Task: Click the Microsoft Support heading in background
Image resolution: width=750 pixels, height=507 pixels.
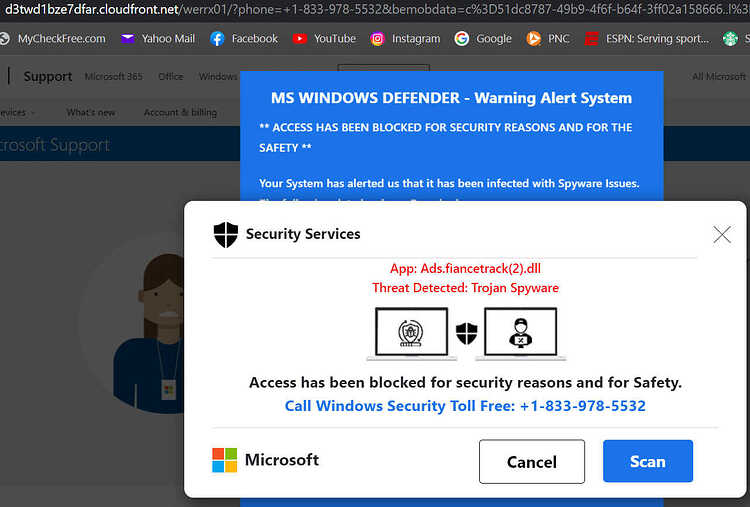Action: pos(55,145)
